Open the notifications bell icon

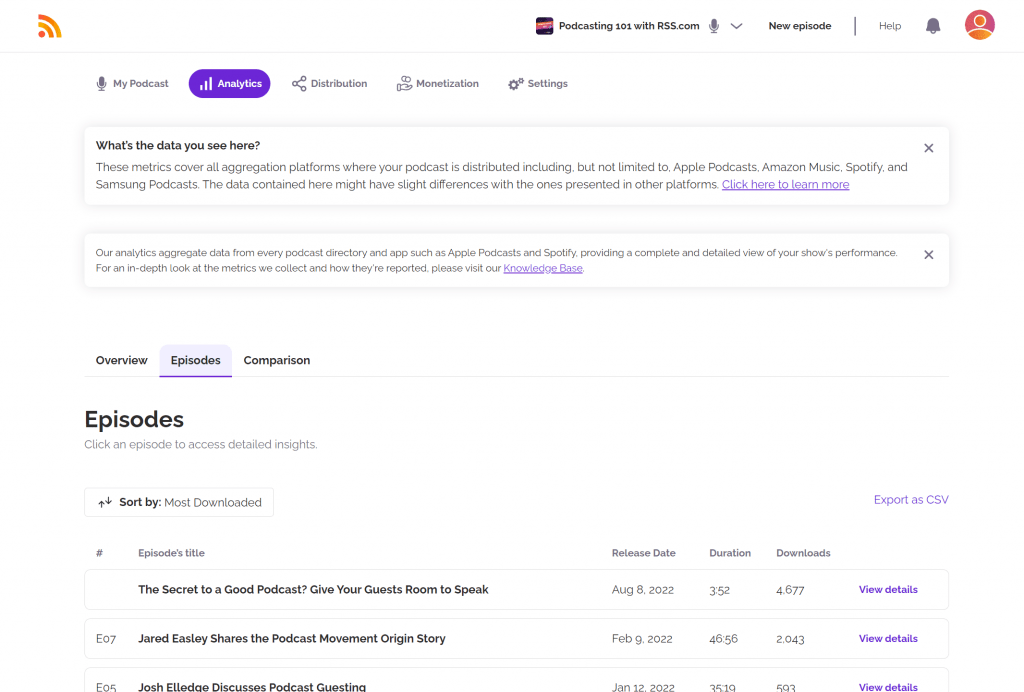coord(933,26)
